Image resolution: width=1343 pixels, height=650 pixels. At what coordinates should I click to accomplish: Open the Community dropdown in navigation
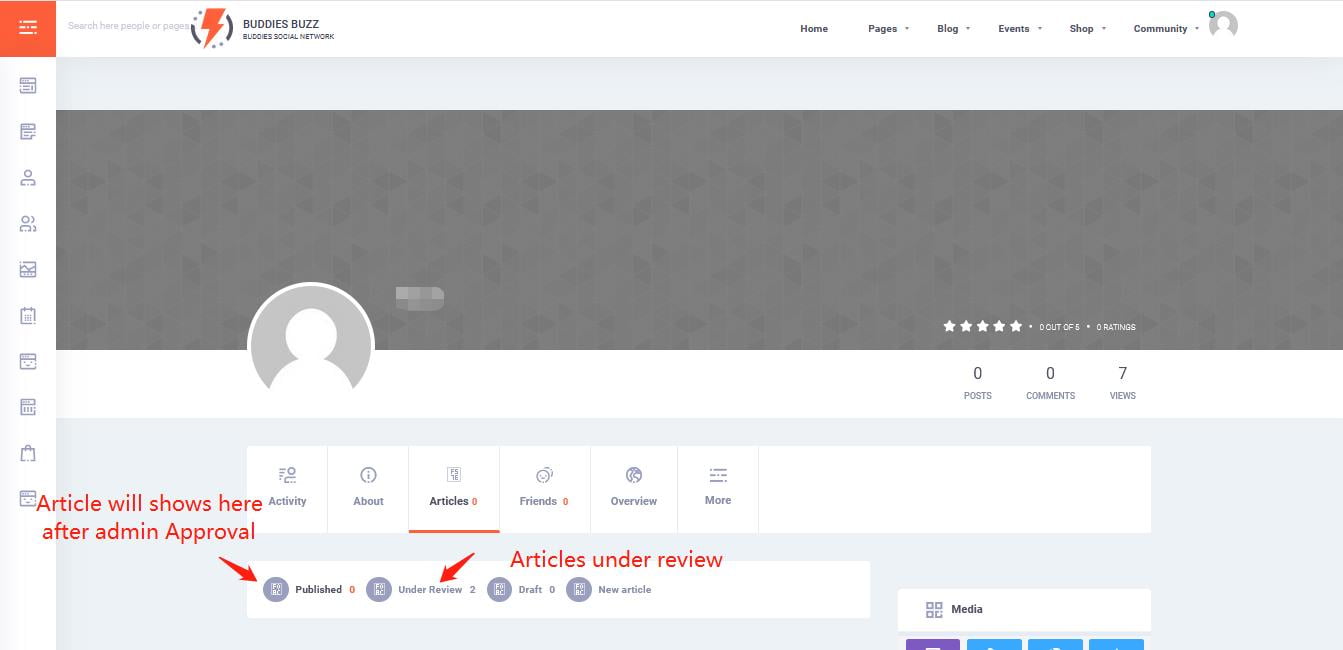pos(1164,29)
